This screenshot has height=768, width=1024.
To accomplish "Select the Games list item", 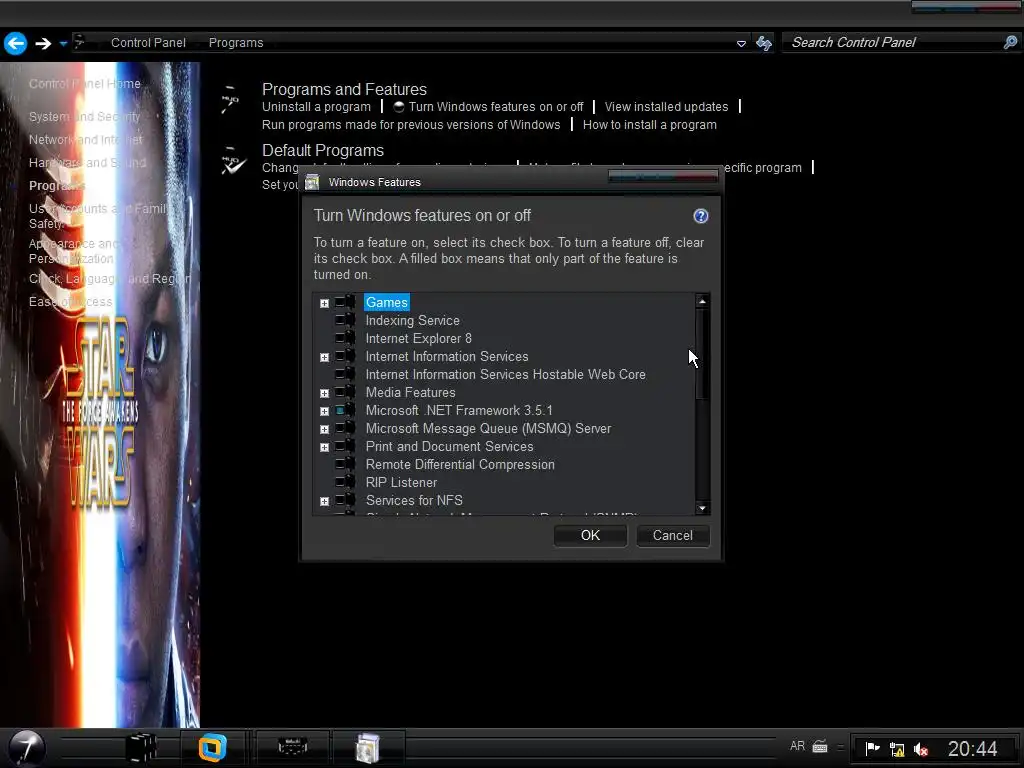I will pyautogui.click(x=387, y=302).
